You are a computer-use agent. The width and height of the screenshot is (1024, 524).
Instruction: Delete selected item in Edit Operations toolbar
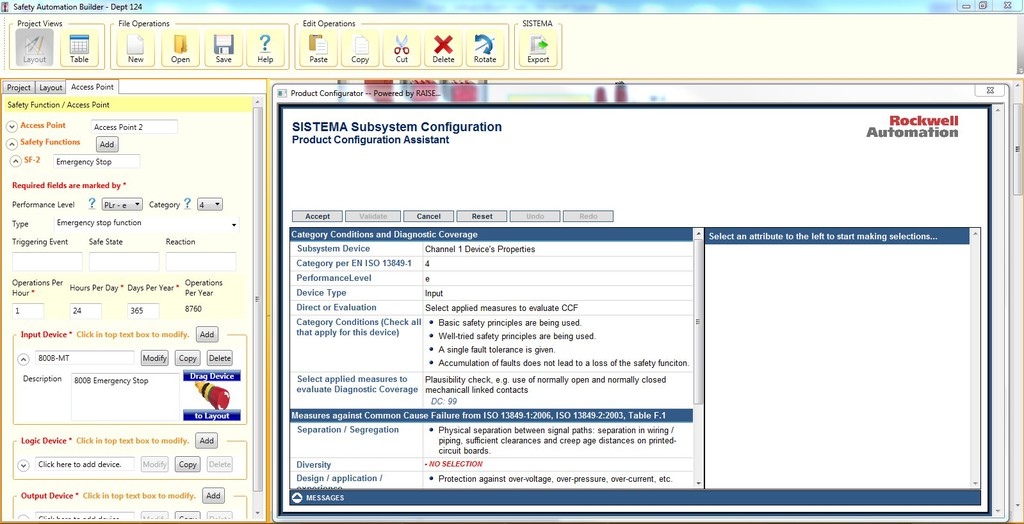click(443, 48)
